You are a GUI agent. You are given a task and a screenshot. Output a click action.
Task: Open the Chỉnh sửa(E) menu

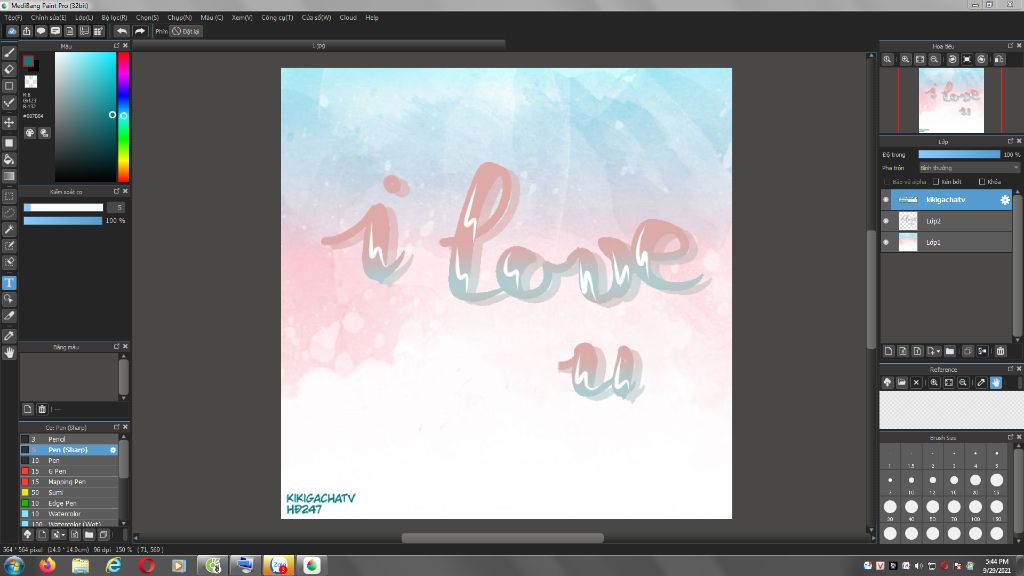[x=48, y=18]
